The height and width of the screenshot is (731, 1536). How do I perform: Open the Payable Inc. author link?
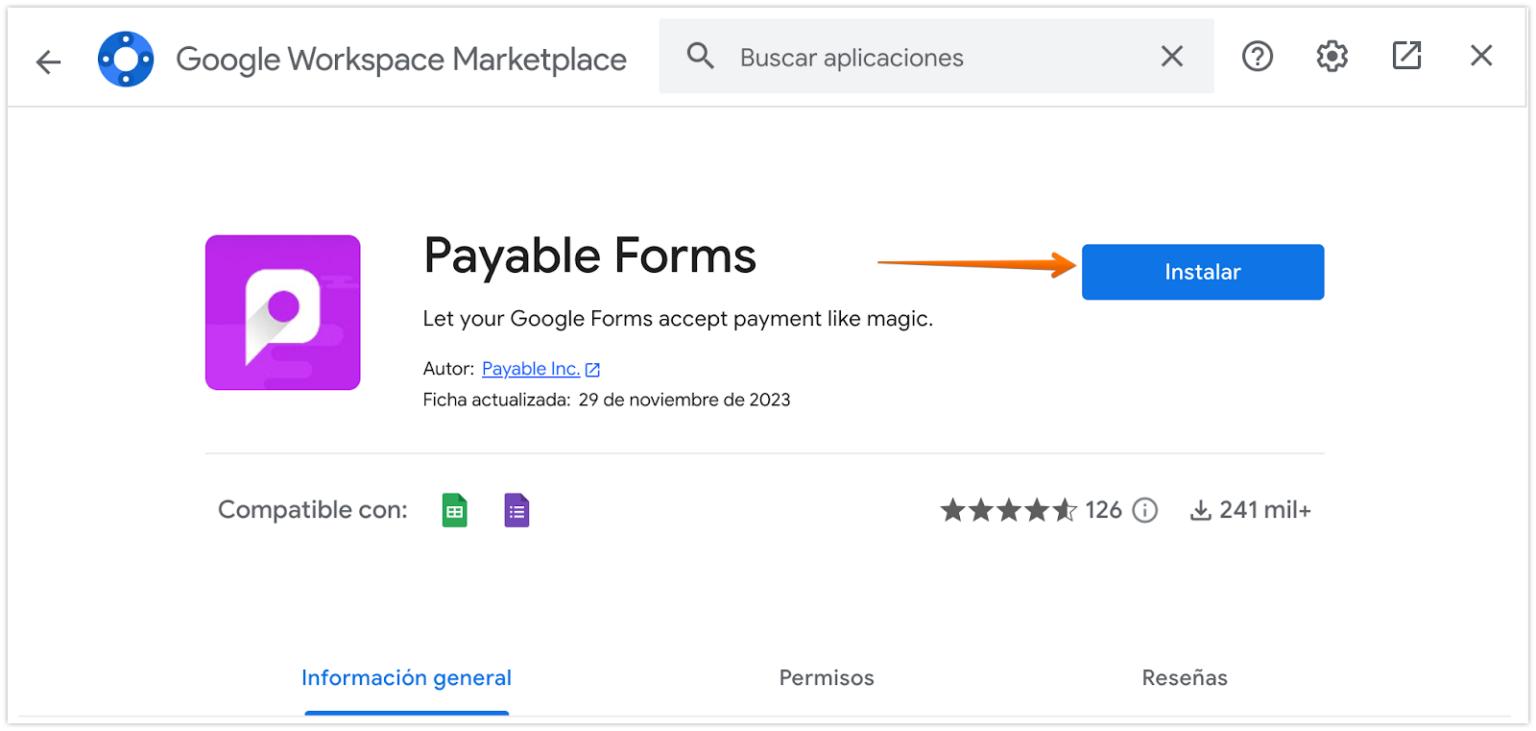click(x=531, y=368)
